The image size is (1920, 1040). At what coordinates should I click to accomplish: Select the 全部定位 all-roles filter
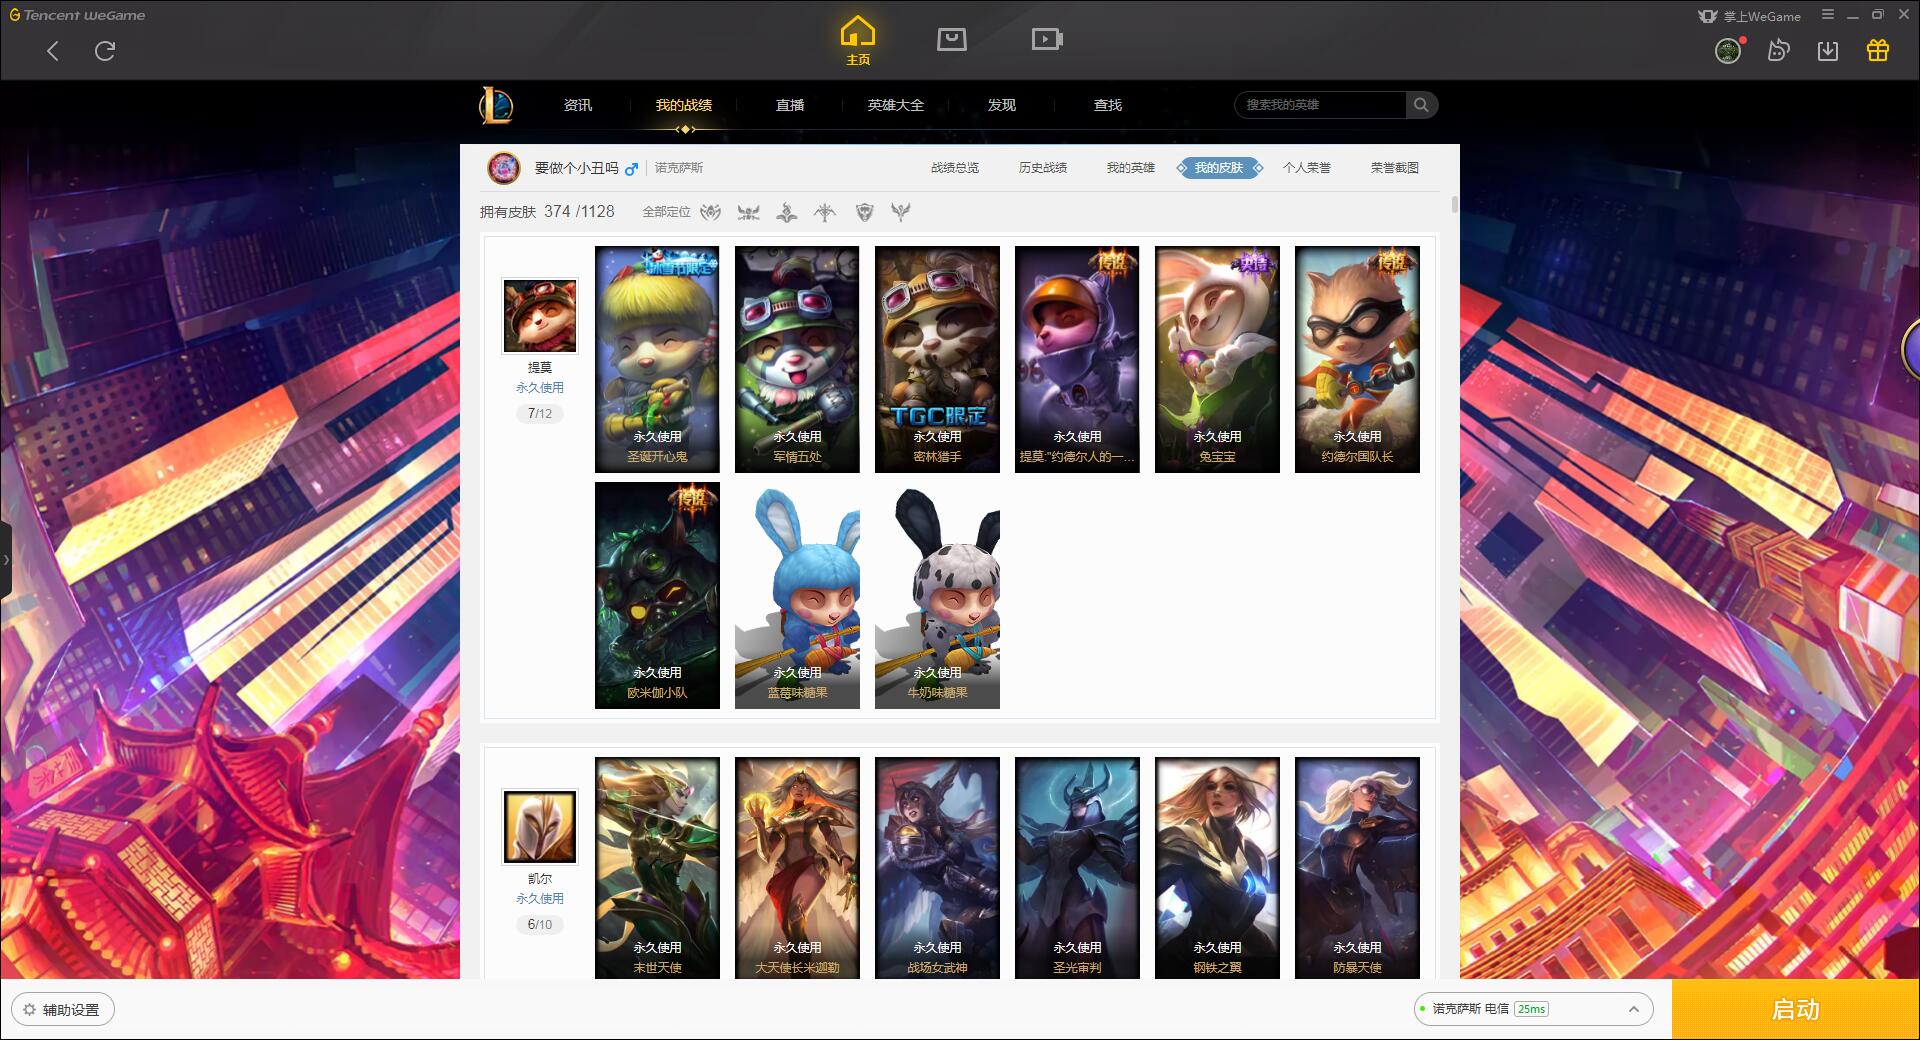click(x=666, y=212)
